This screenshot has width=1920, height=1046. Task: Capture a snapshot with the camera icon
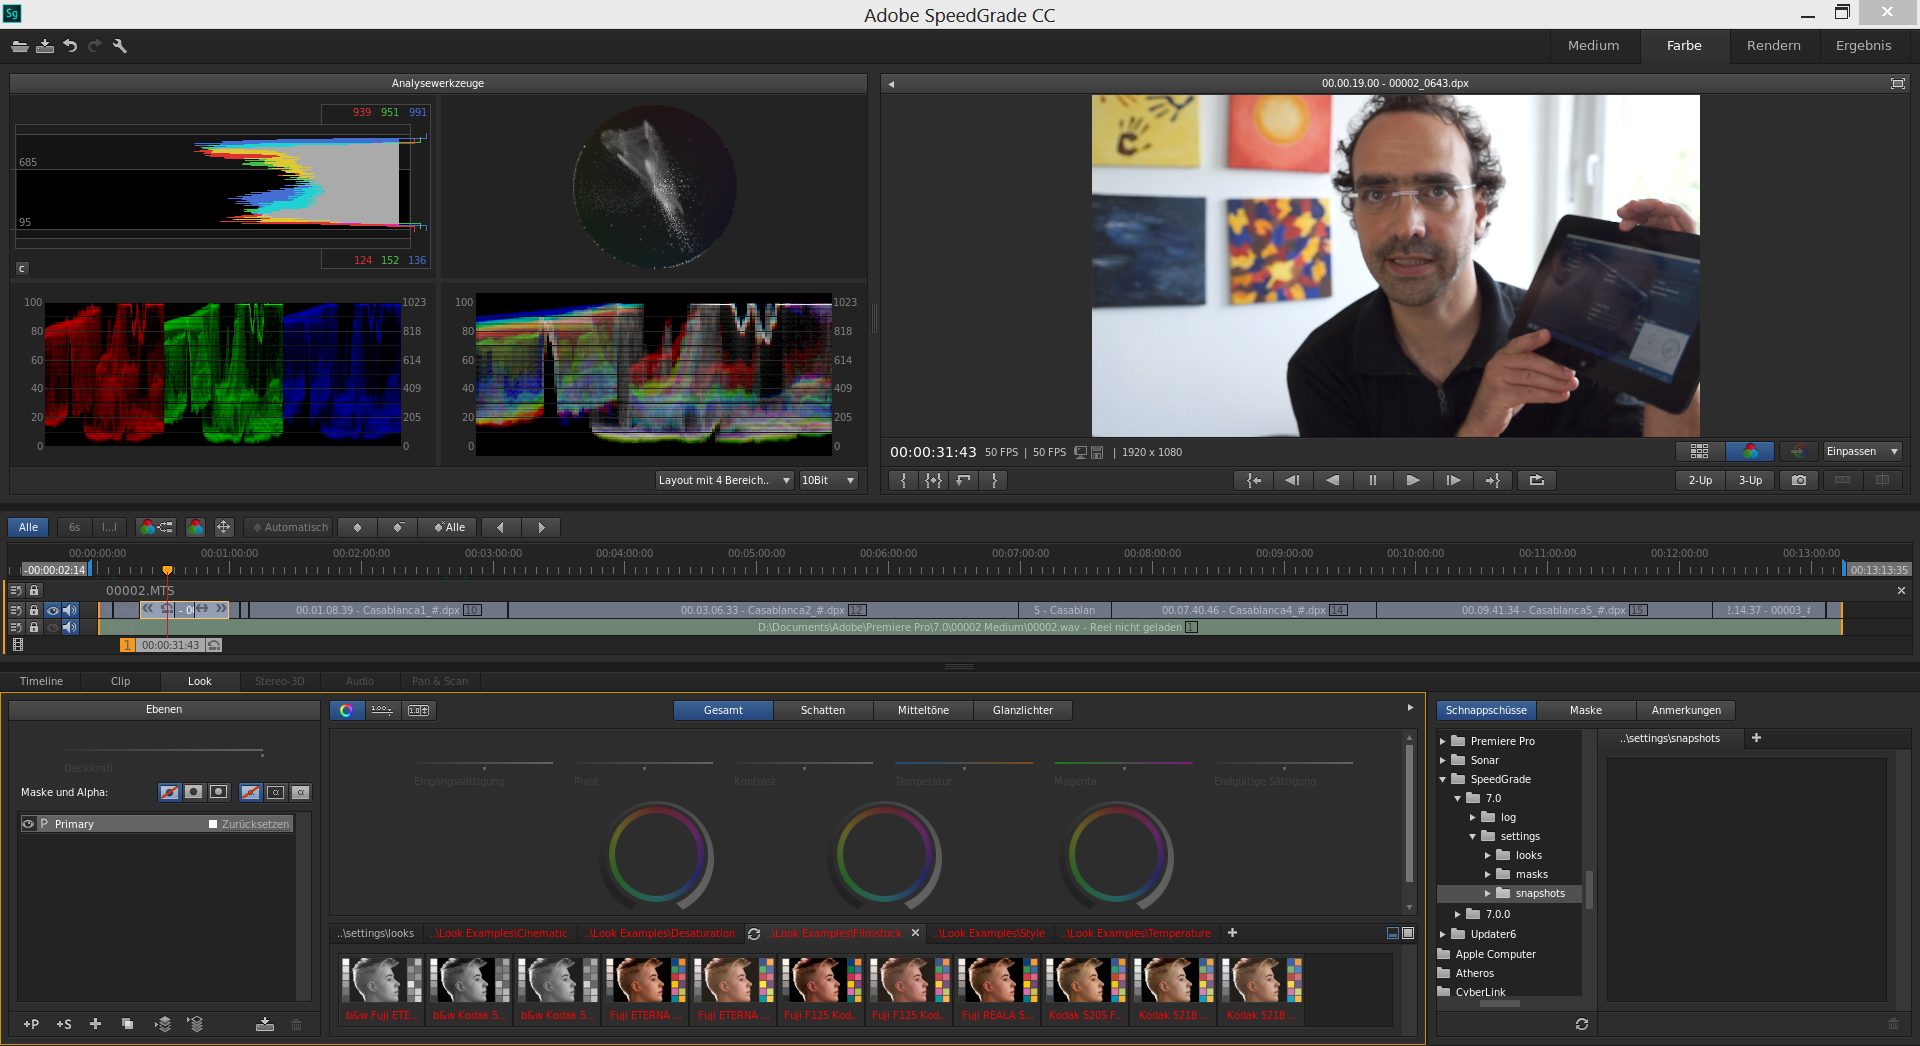1799,480
